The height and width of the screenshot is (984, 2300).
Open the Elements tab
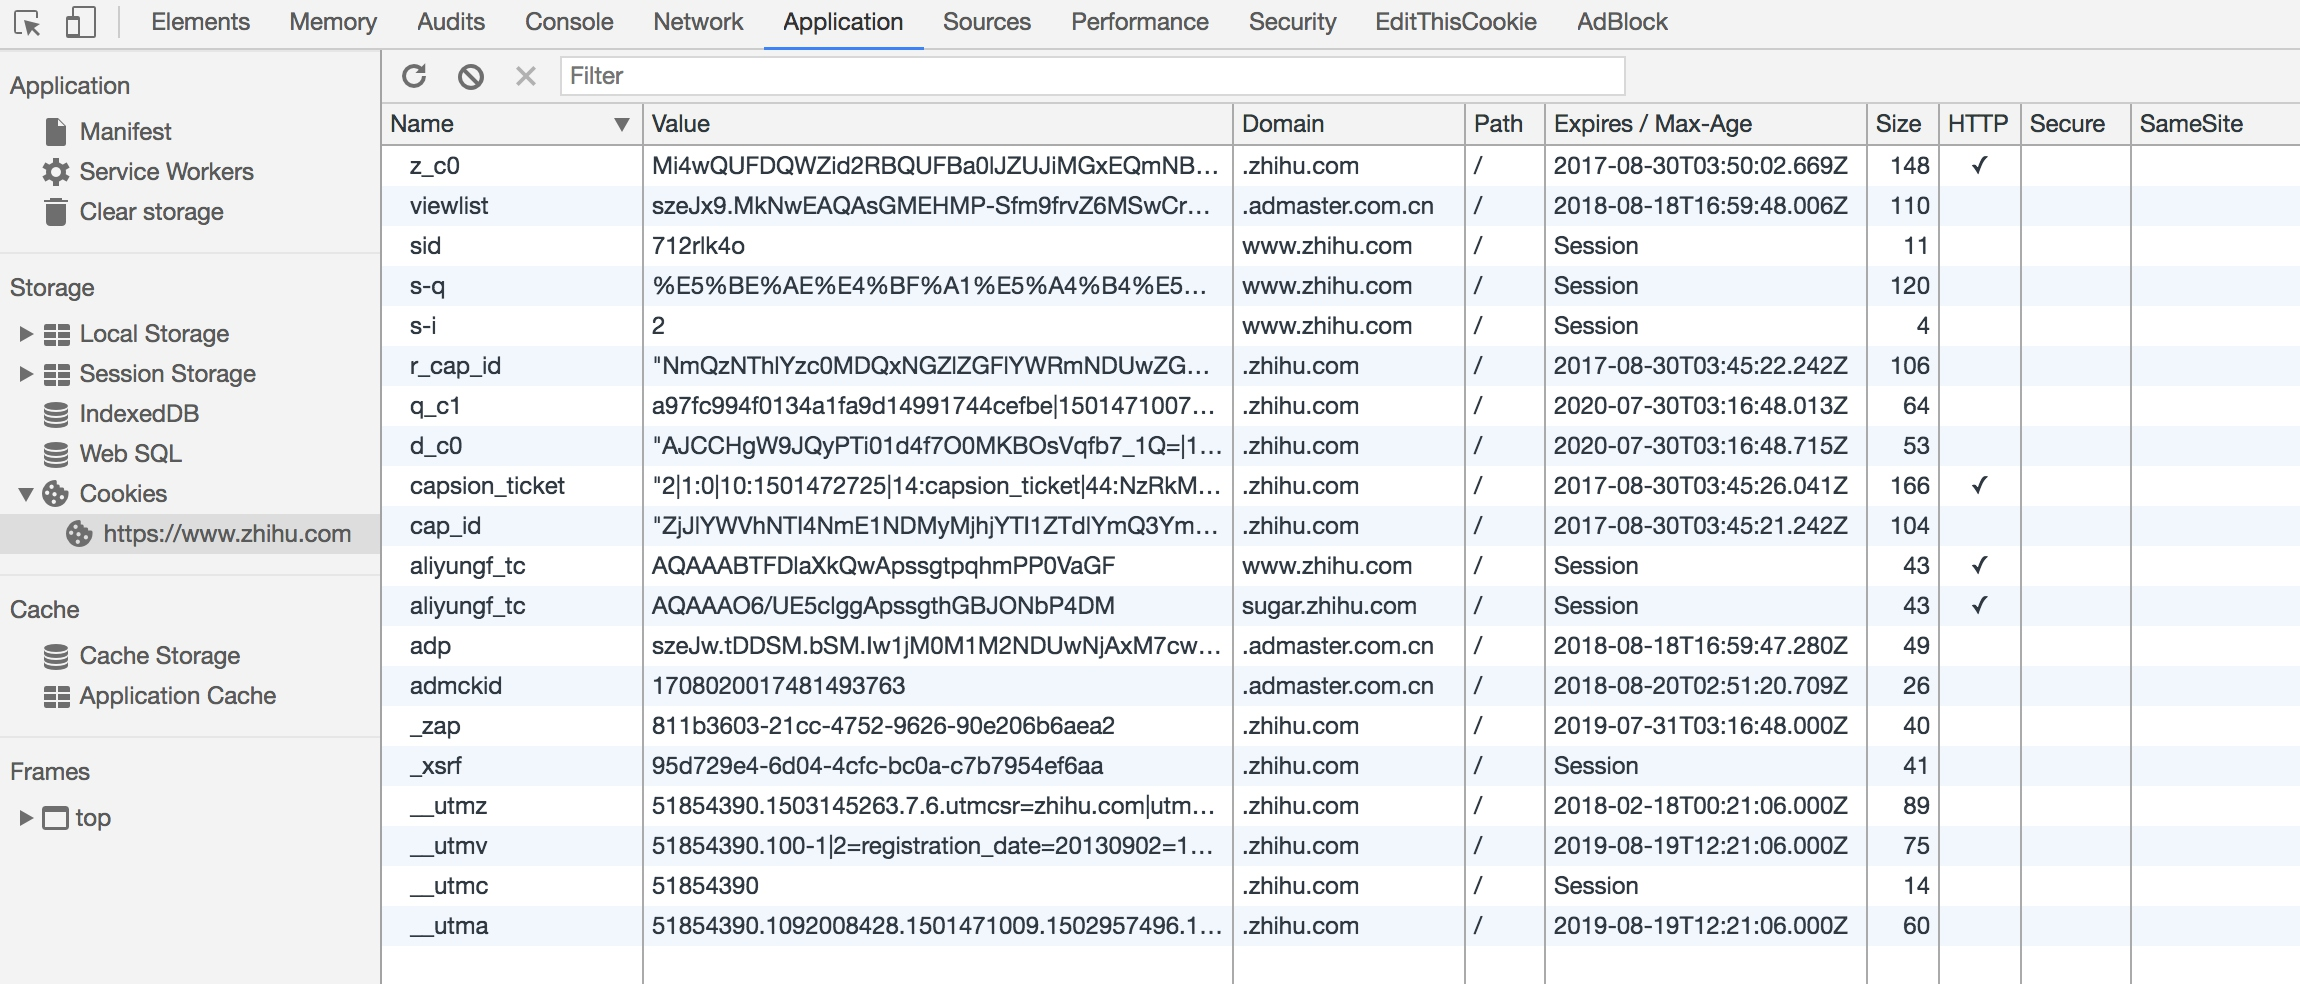click(x=200, y=22)
